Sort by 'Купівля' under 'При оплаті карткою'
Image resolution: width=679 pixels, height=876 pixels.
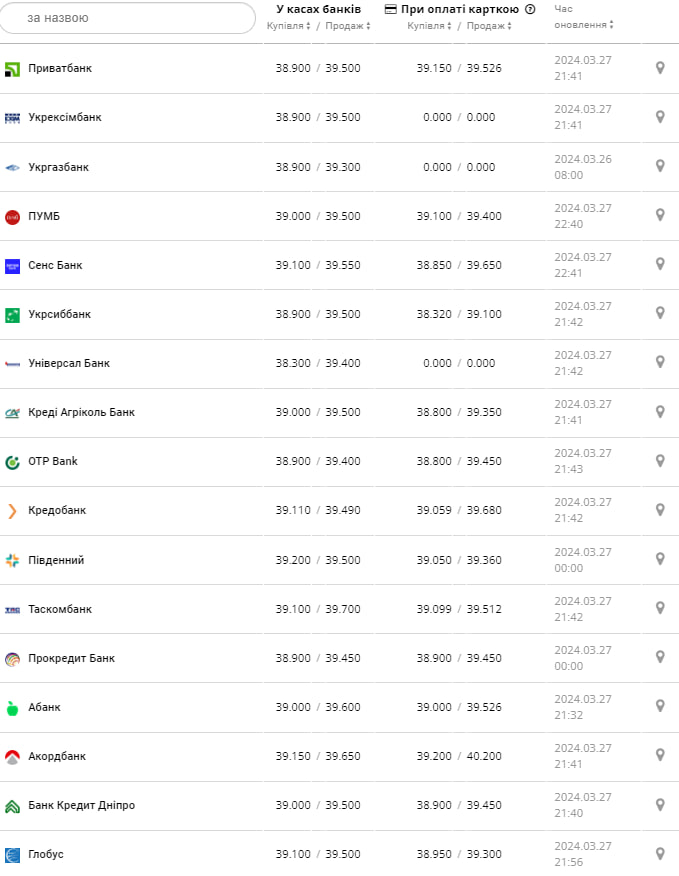point(430,26)
